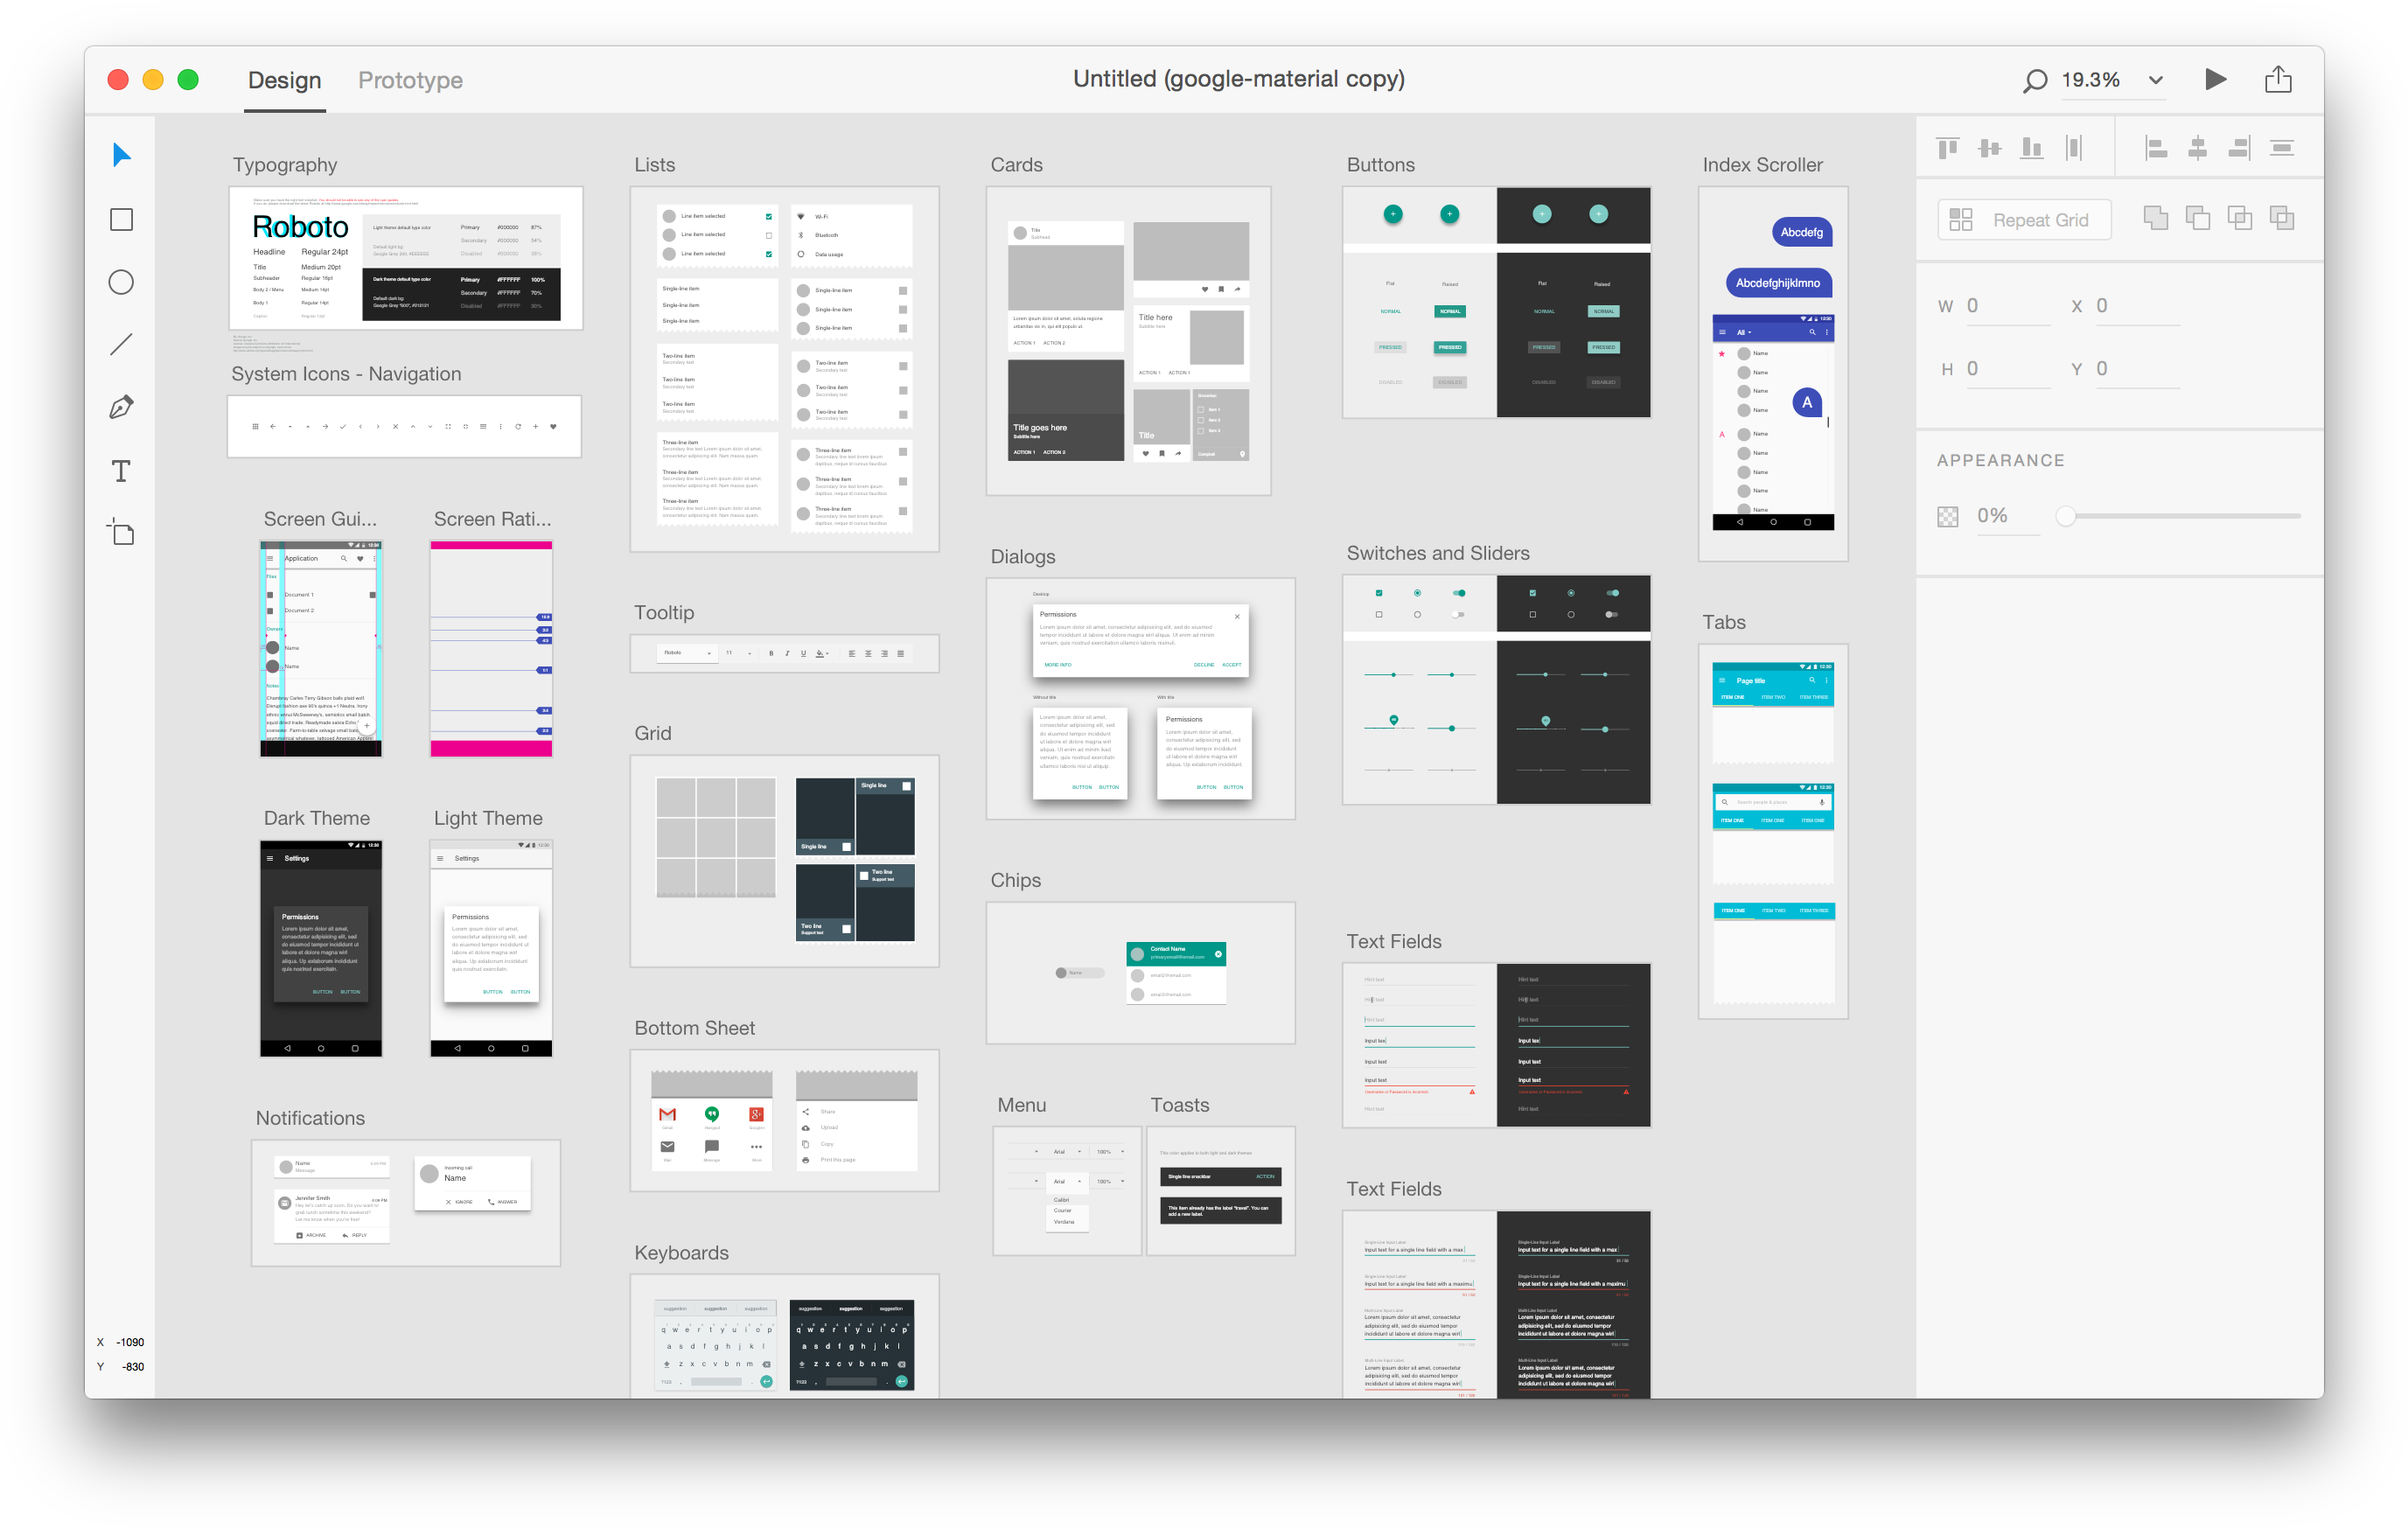Select the Pen tool

[121, 407]
